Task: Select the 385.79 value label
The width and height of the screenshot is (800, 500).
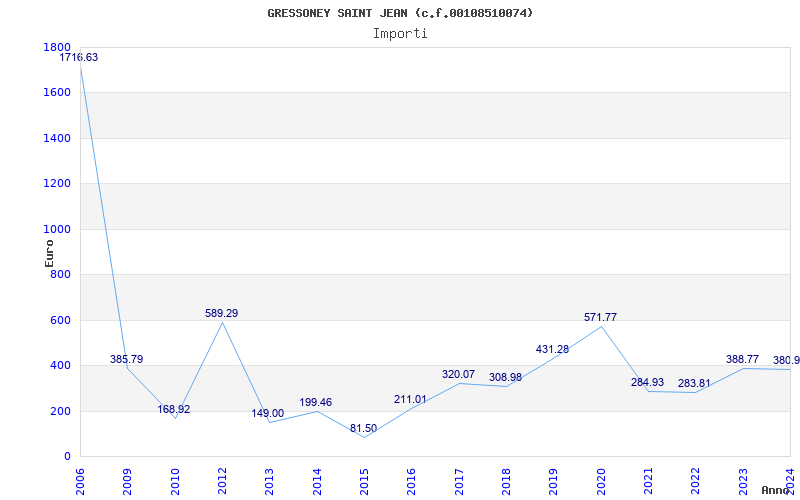Action: (x=127, y=359)
